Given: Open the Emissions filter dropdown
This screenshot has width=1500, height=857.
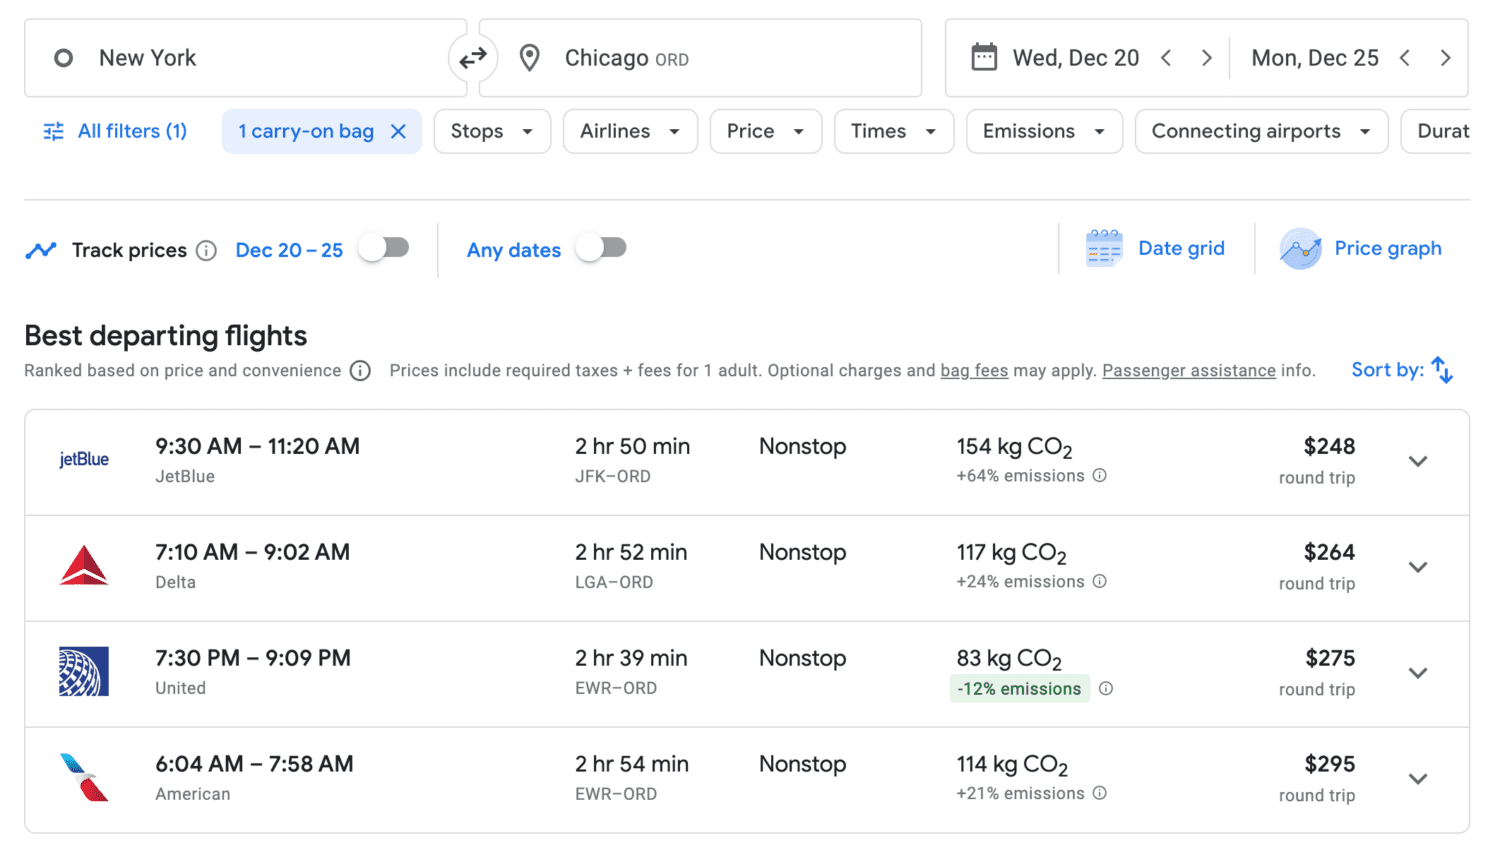Looking at the screenshot, I should 1043,131.
